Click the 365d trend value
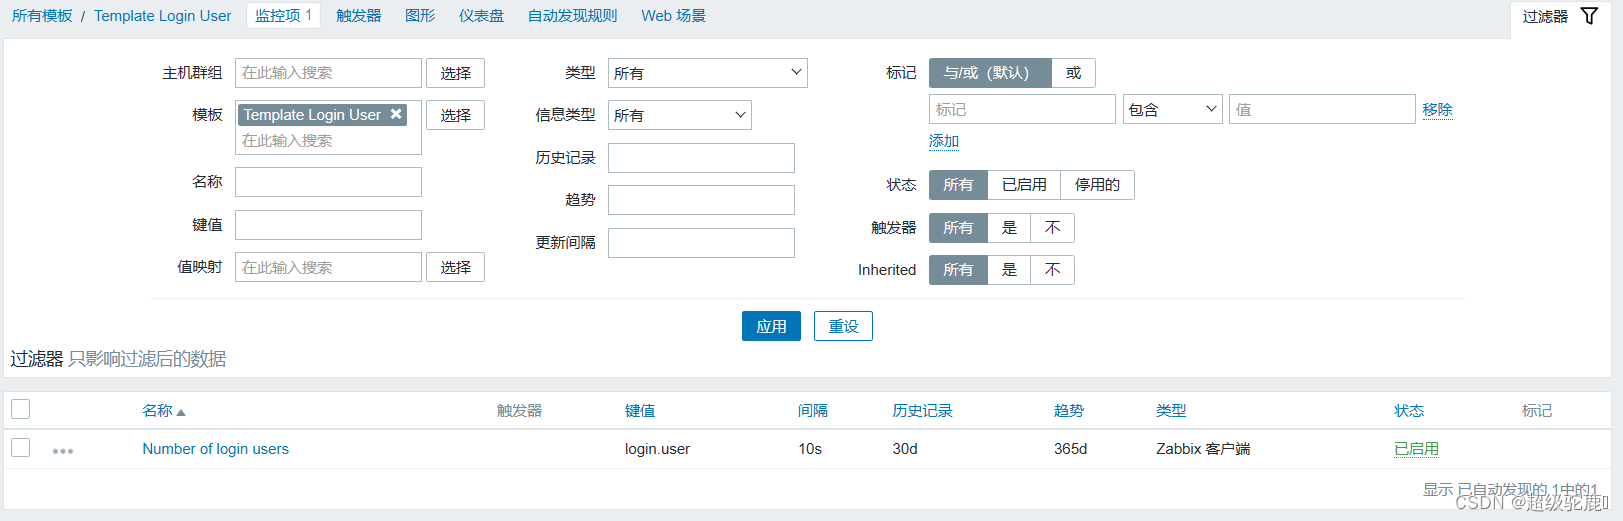 [x=1070, y=449]
